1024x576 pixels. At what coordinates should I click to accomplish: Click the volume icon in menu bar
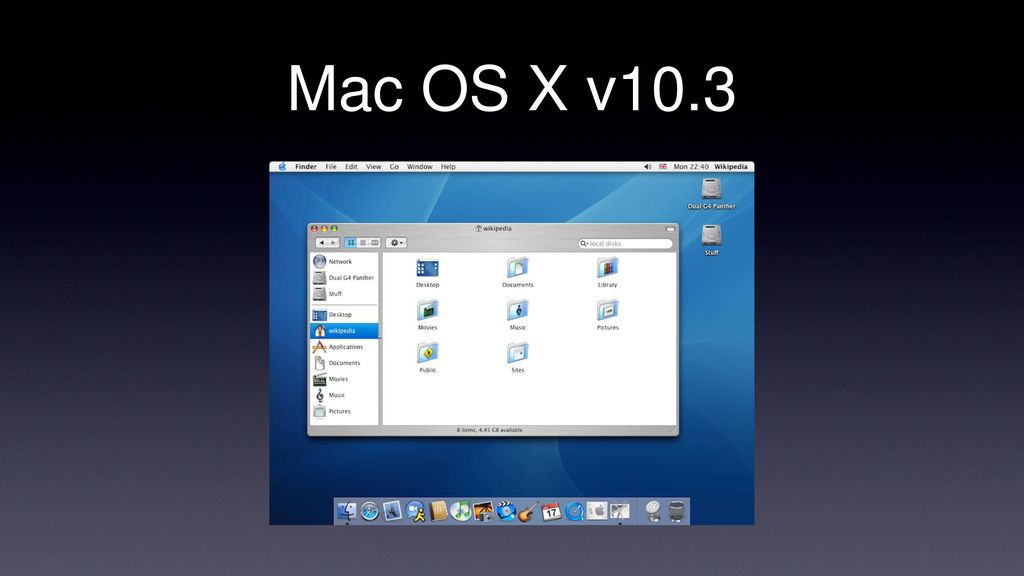click(648, 167)
